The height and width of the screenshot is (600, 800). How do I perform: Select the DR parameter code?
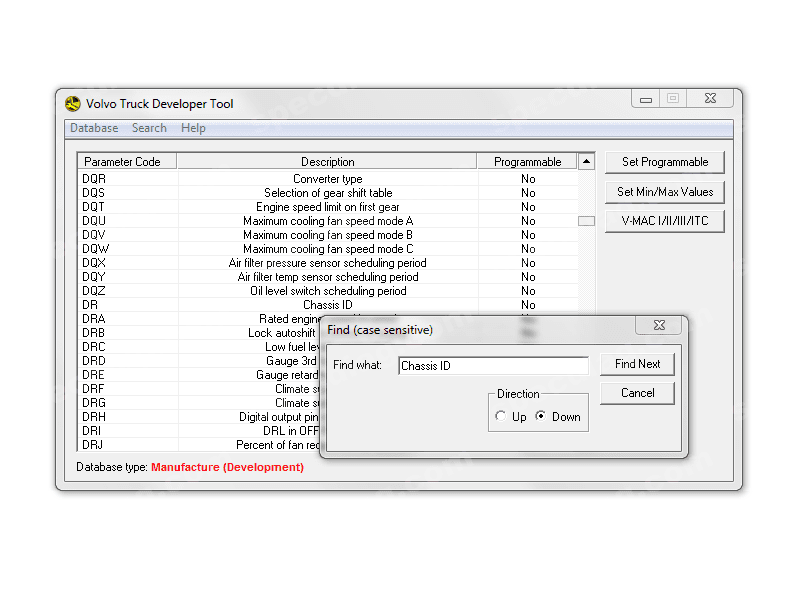pos(90,305)
